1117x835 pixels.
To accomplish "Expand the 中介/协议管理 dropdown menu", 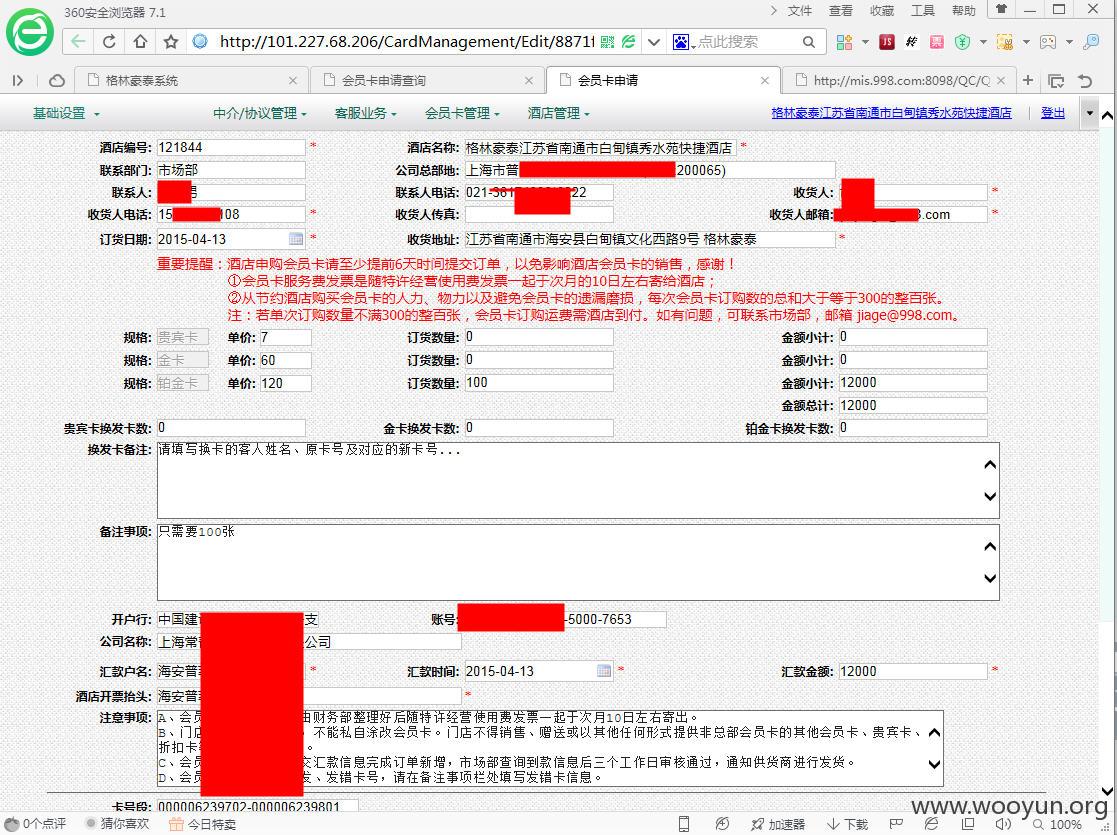I will 259,113.
